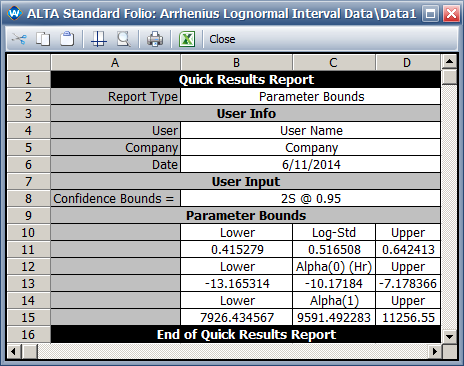Click the 'Date' label cell
This screenshot has width=464, height=366.
tap(115, 165)
